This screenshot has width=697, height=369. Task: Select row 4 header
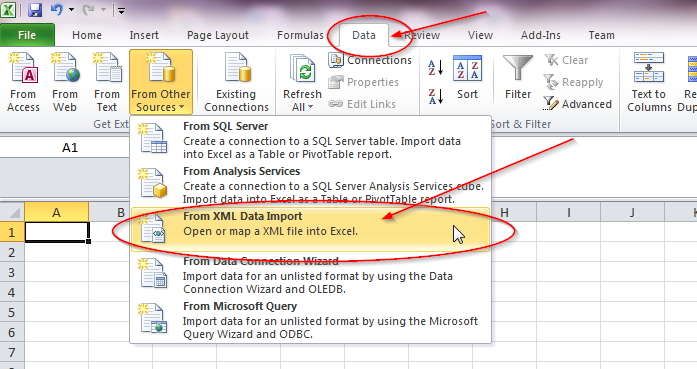pos(12,292)
